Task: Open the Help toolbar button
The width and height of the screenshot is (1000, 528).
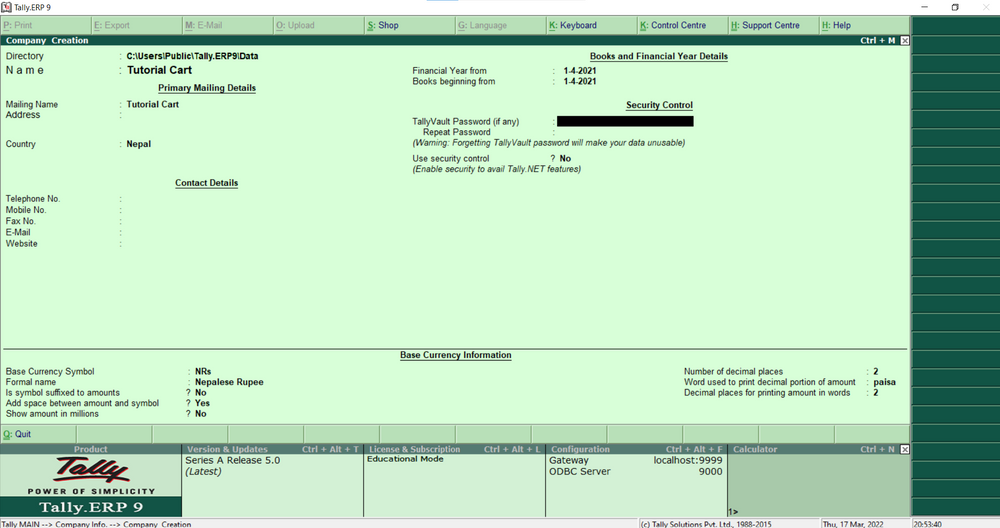Action: tap(865, 26)
